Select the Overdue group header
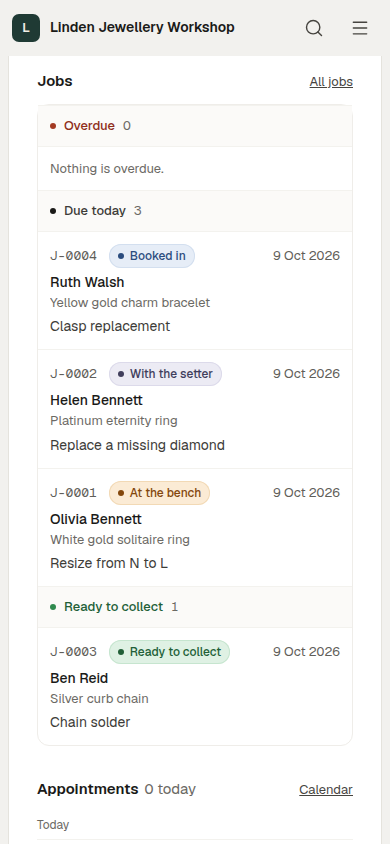Image resolution: width=390 pixels, height=844 pixels. point(195,126)
